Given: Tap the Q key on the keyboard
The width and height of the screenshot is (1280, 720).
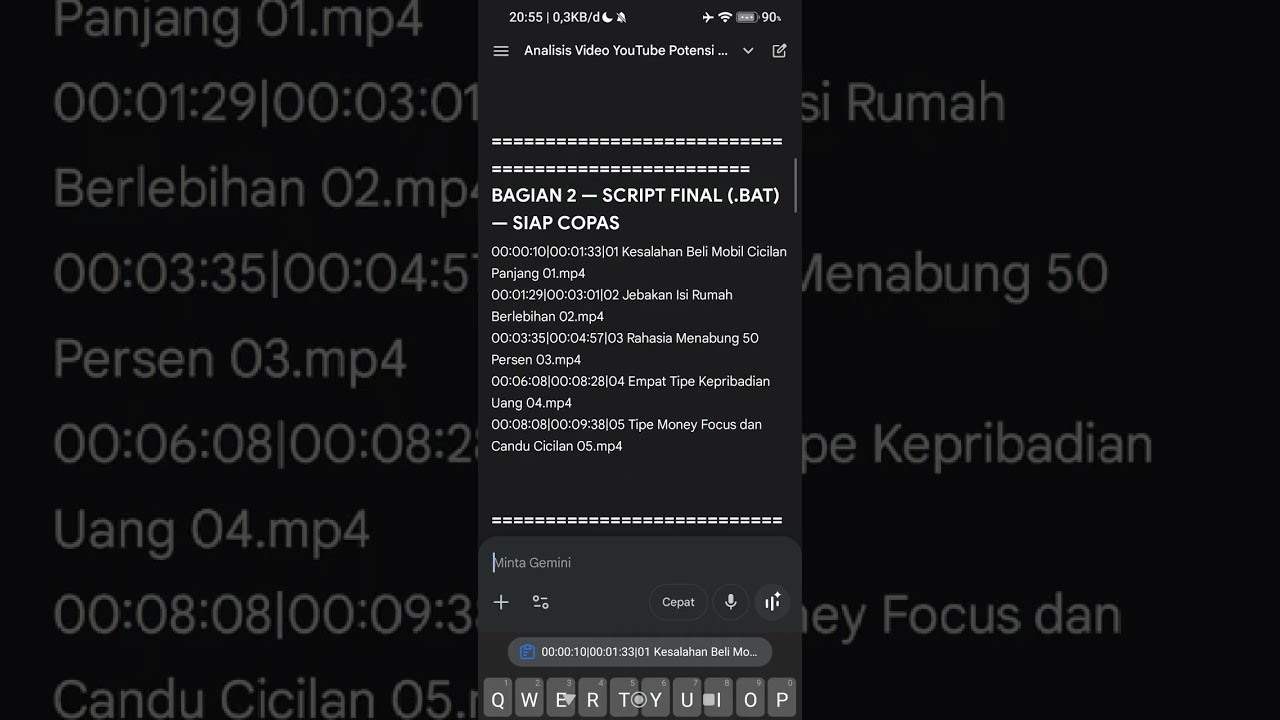Looking at the screenshot, I should (x=498, y=699).
